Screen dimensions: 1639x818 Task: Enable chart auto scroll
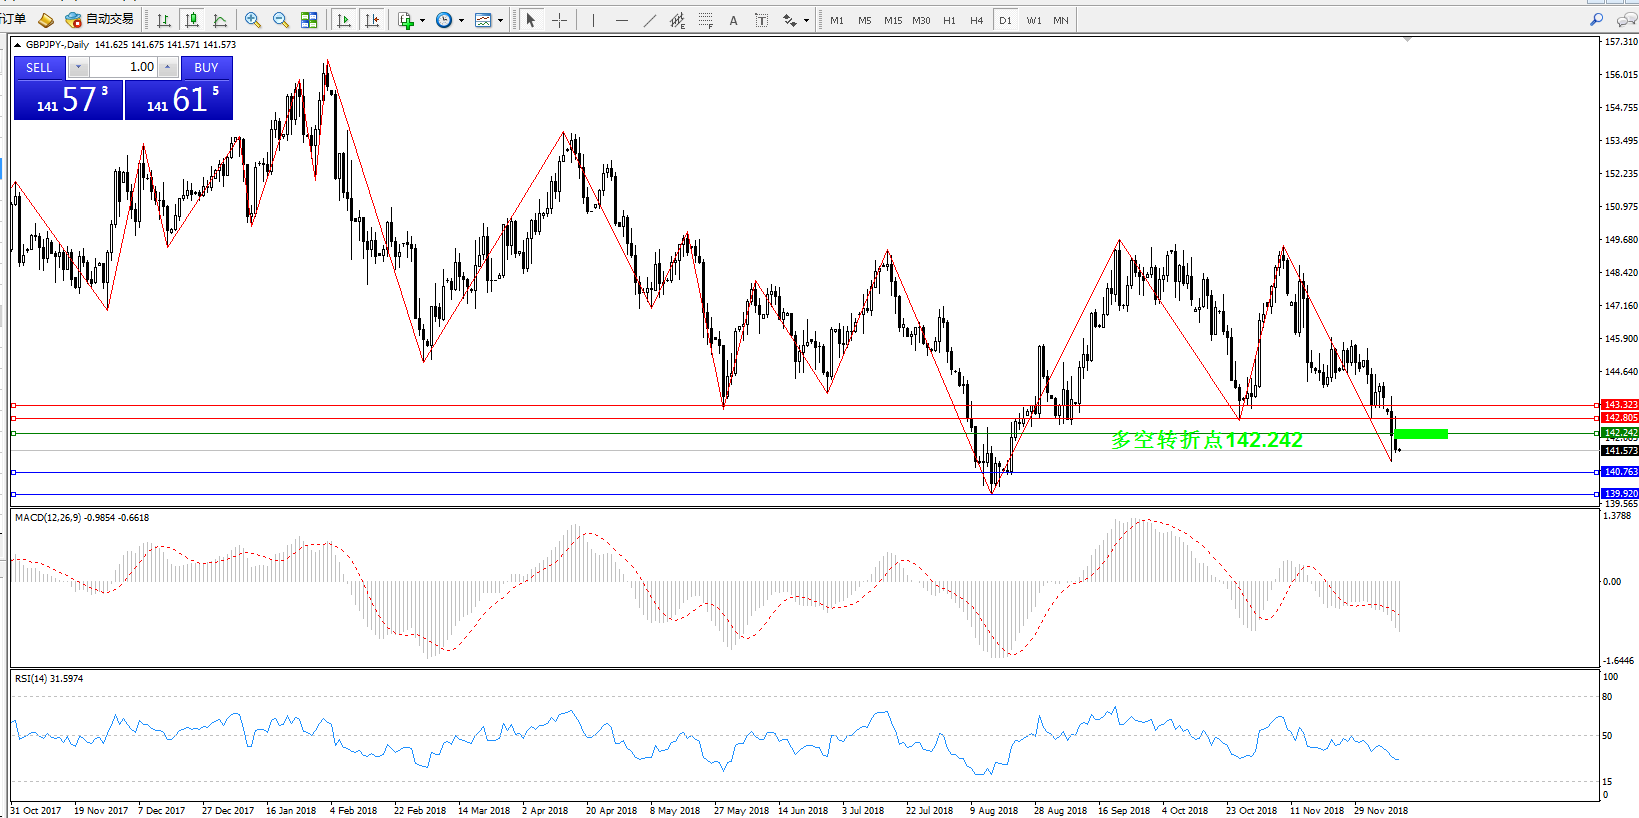pyautogui.click(x=344, y=20)
